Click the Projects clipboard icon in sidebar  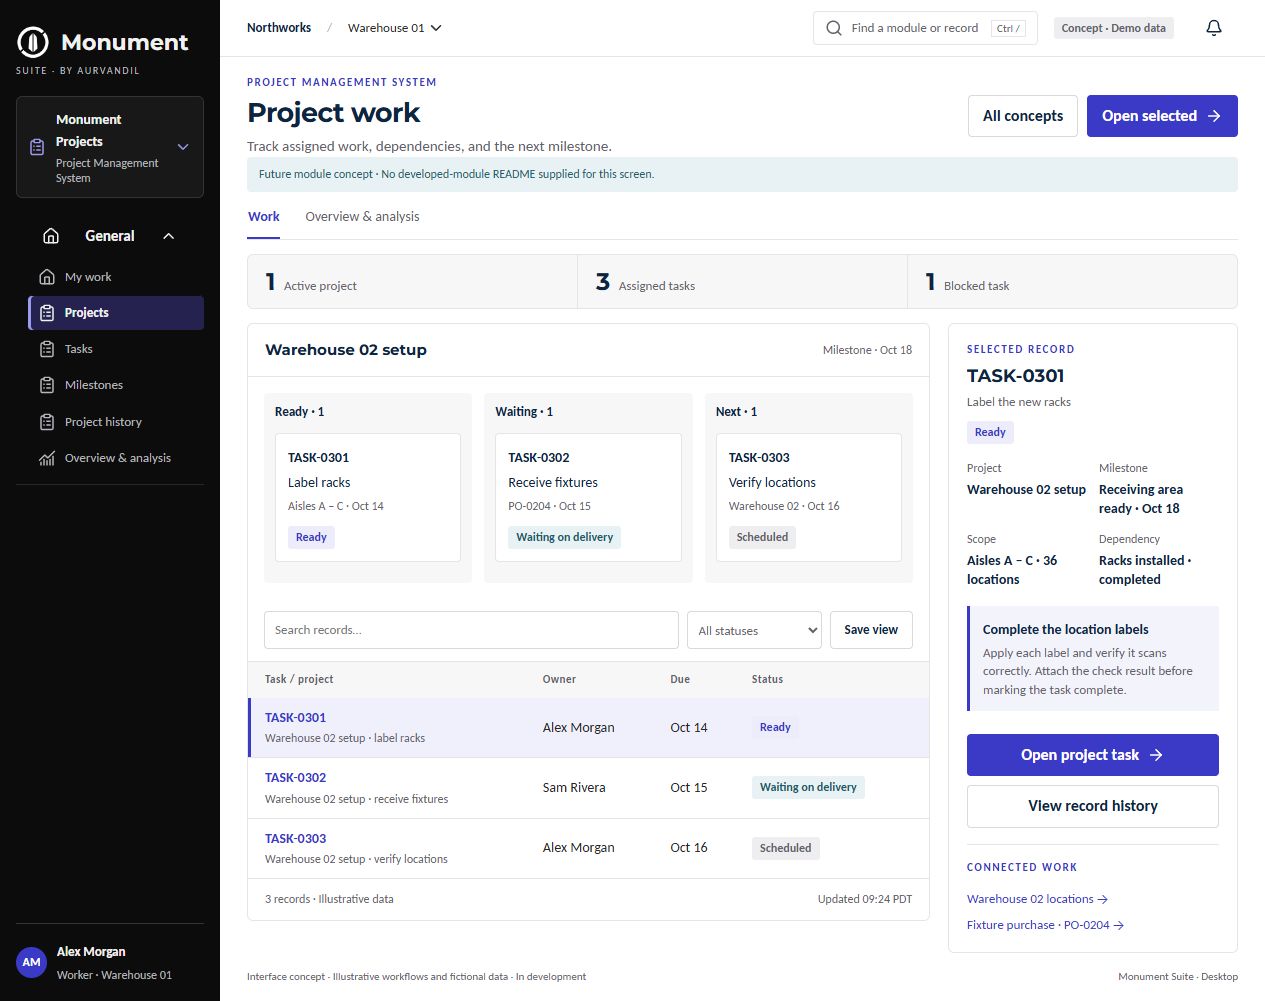(x=47, y=313)
